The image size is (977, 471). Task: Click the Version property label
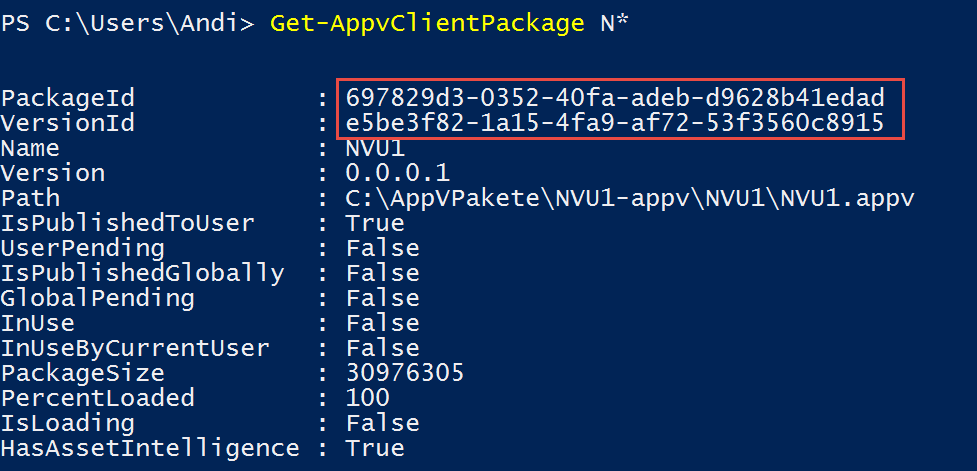(52, 173)
